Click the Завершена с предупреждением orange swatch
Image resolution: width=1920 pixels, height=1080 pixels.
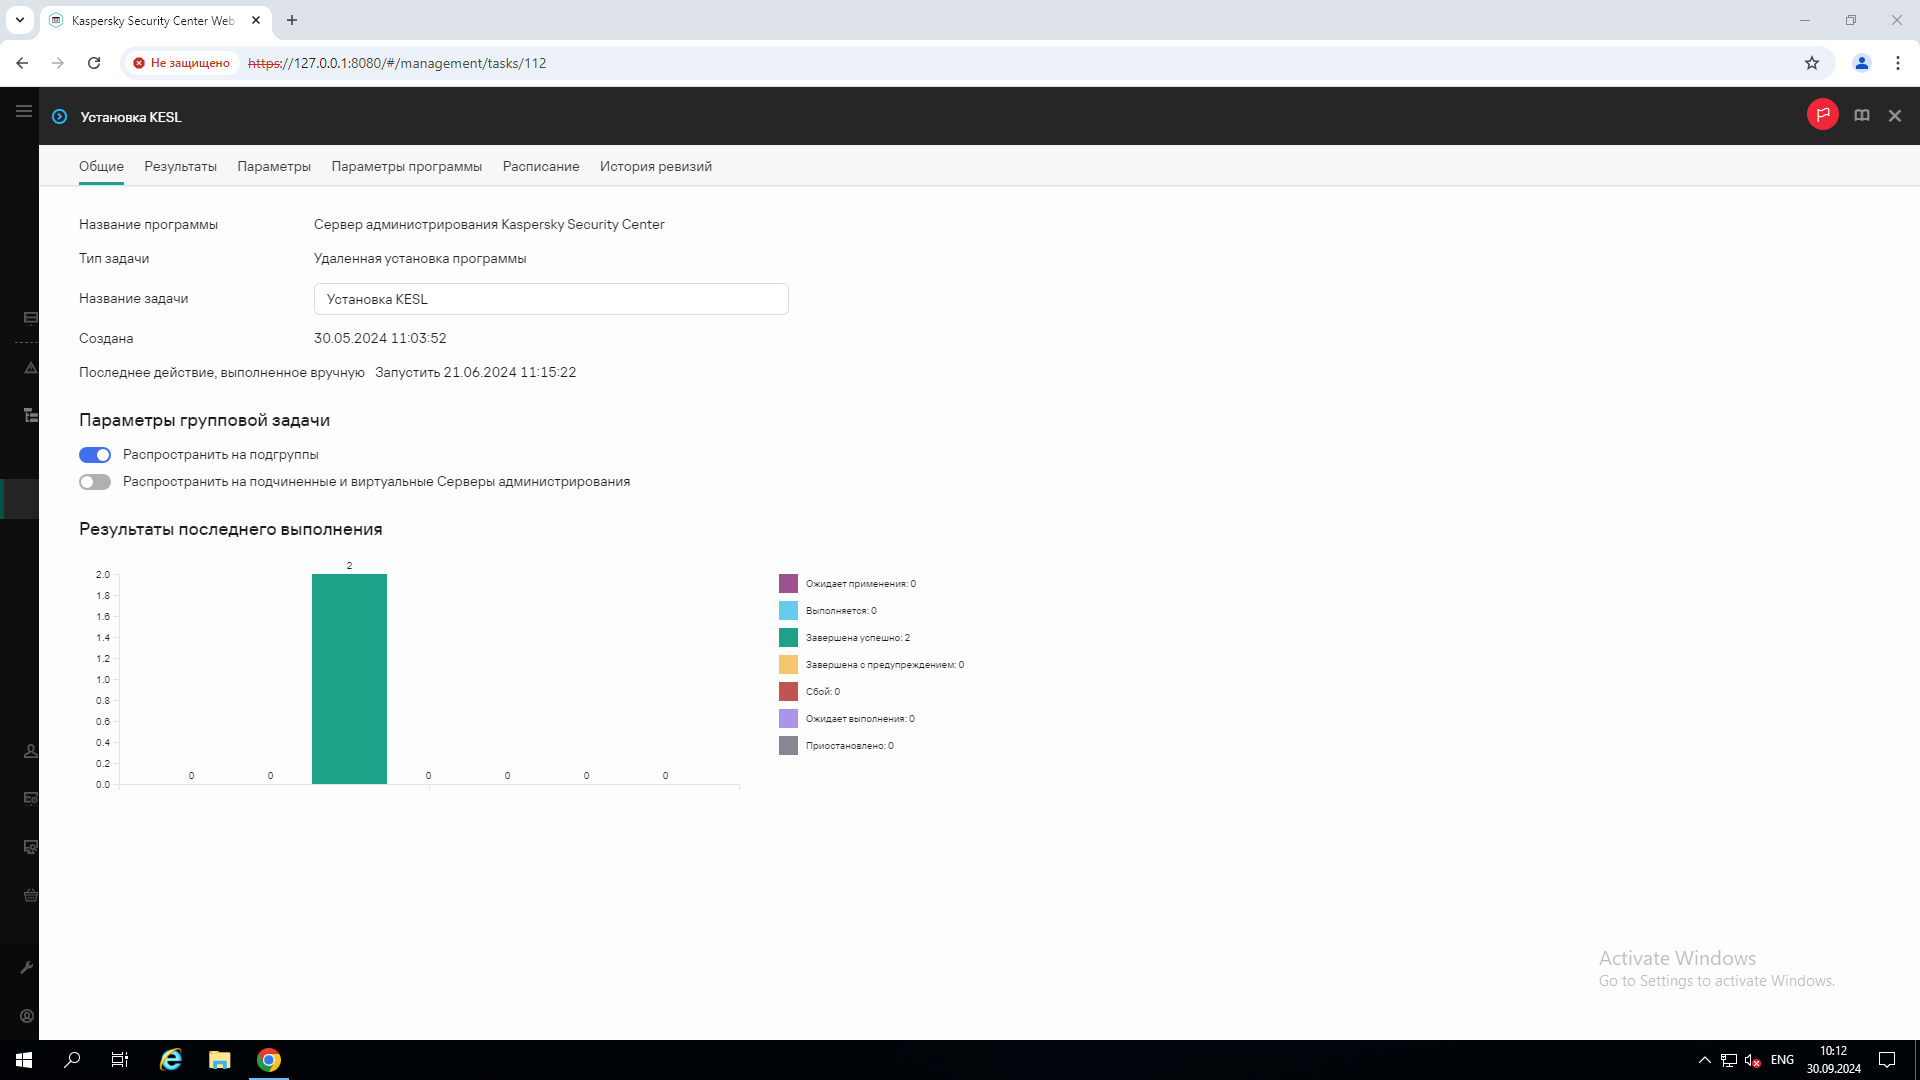tap(788, 665)
